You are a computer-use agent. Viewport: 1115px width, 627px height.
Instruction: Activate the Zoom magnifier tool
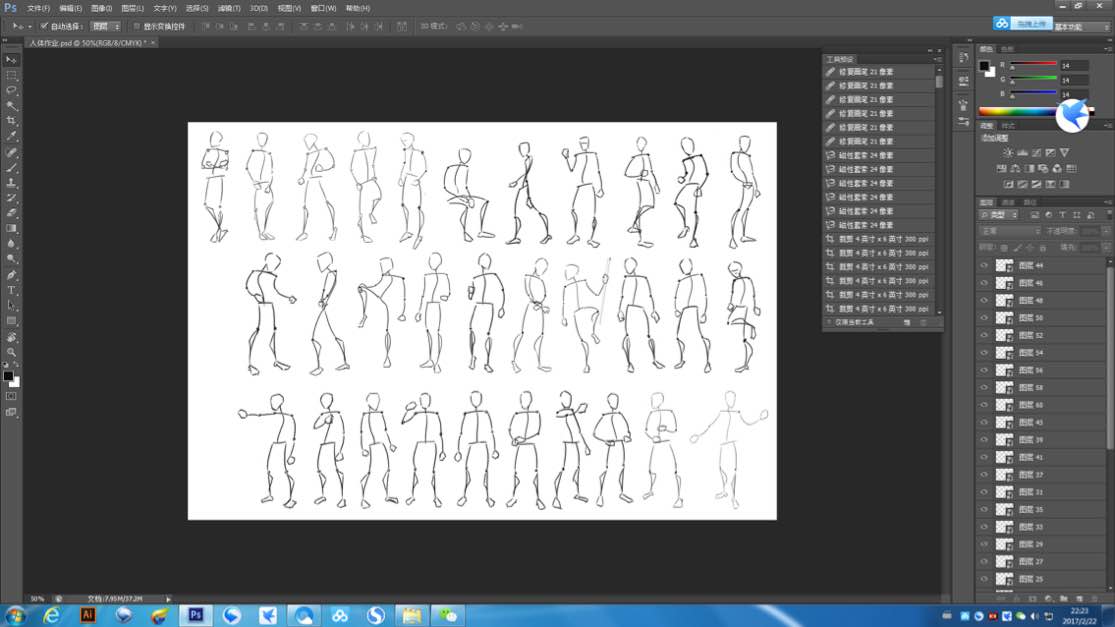click(x=12, y=352)
